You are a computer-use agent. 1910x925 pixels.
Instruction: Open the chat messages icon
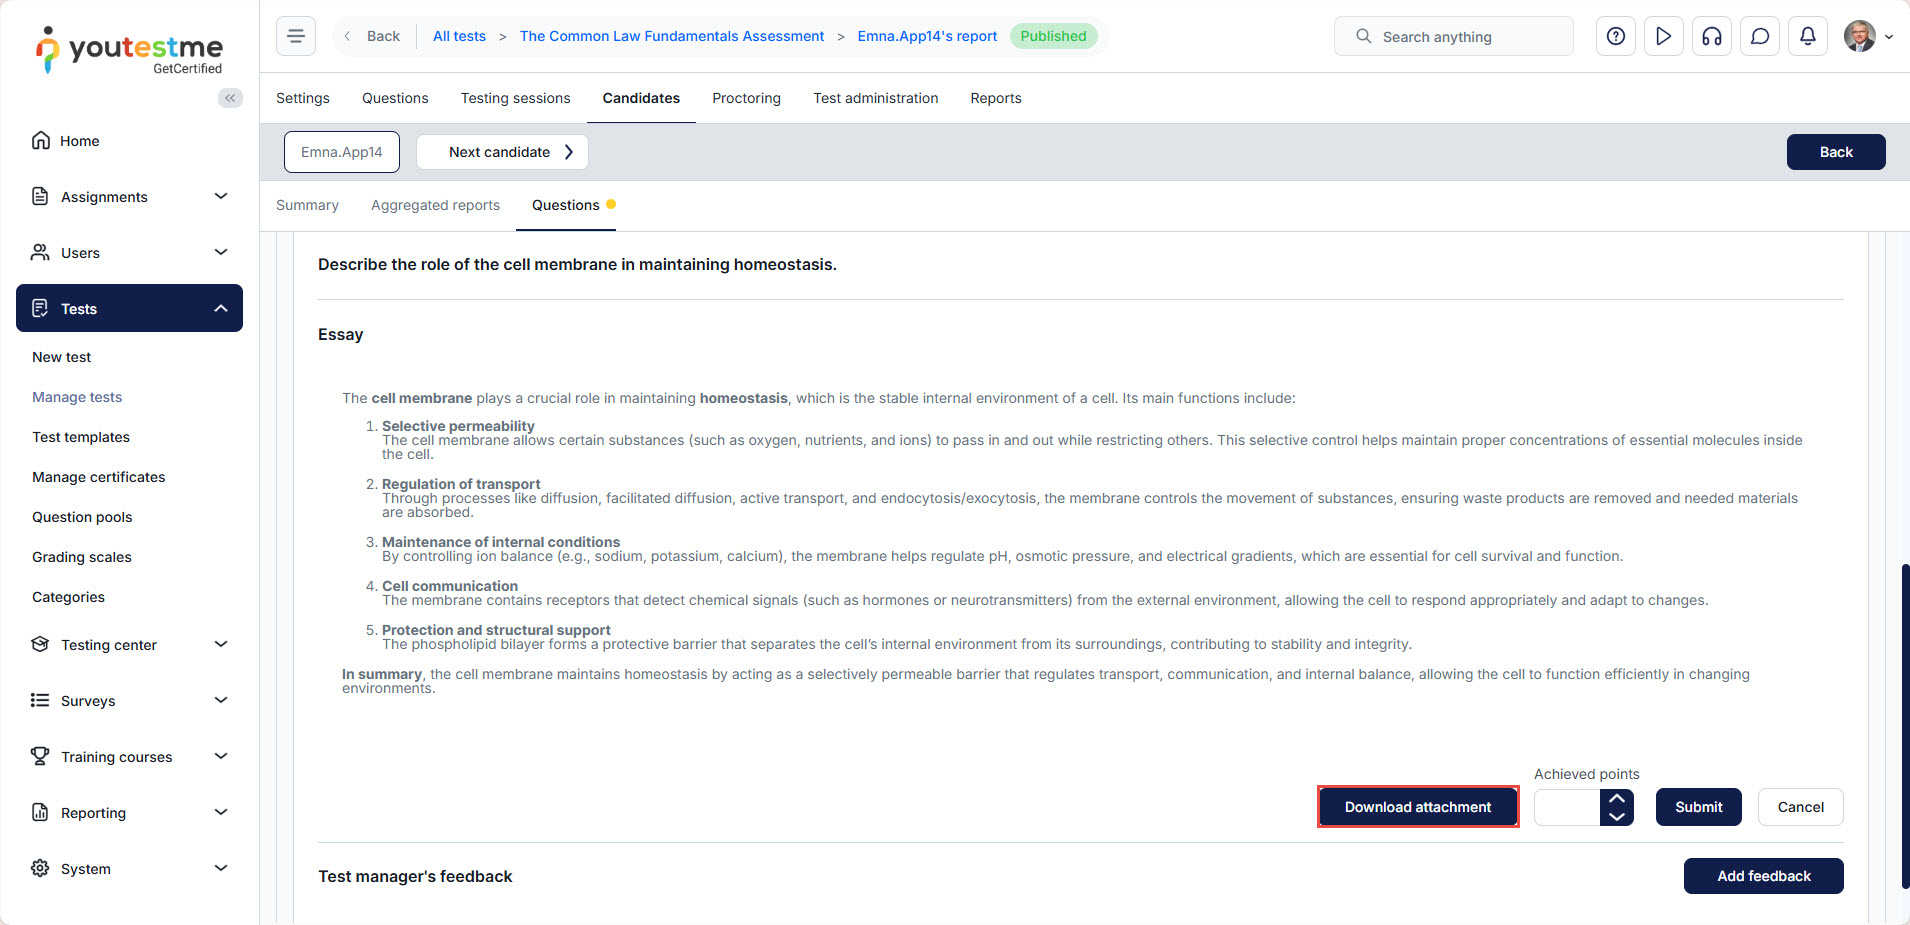tap(1760, 36)
